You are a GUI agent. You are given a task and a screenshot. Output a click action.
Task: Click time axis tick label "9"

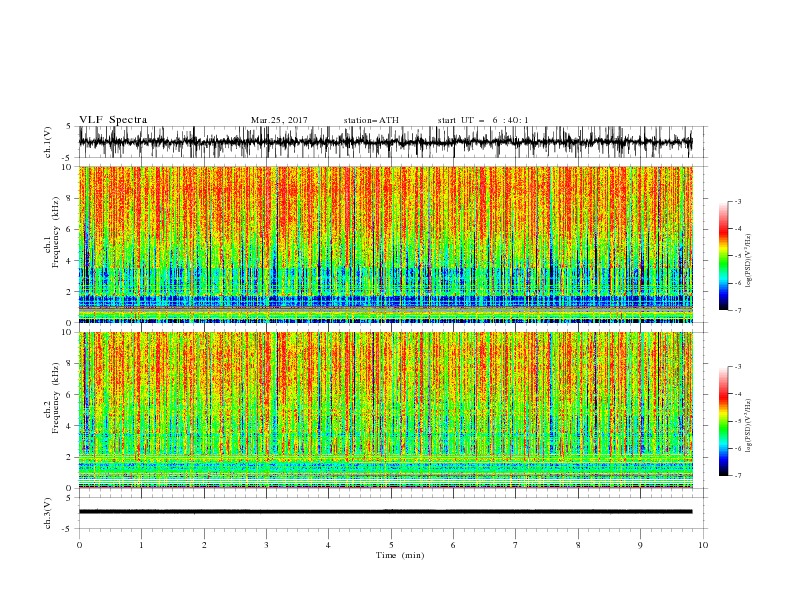(x=640, y=545)
